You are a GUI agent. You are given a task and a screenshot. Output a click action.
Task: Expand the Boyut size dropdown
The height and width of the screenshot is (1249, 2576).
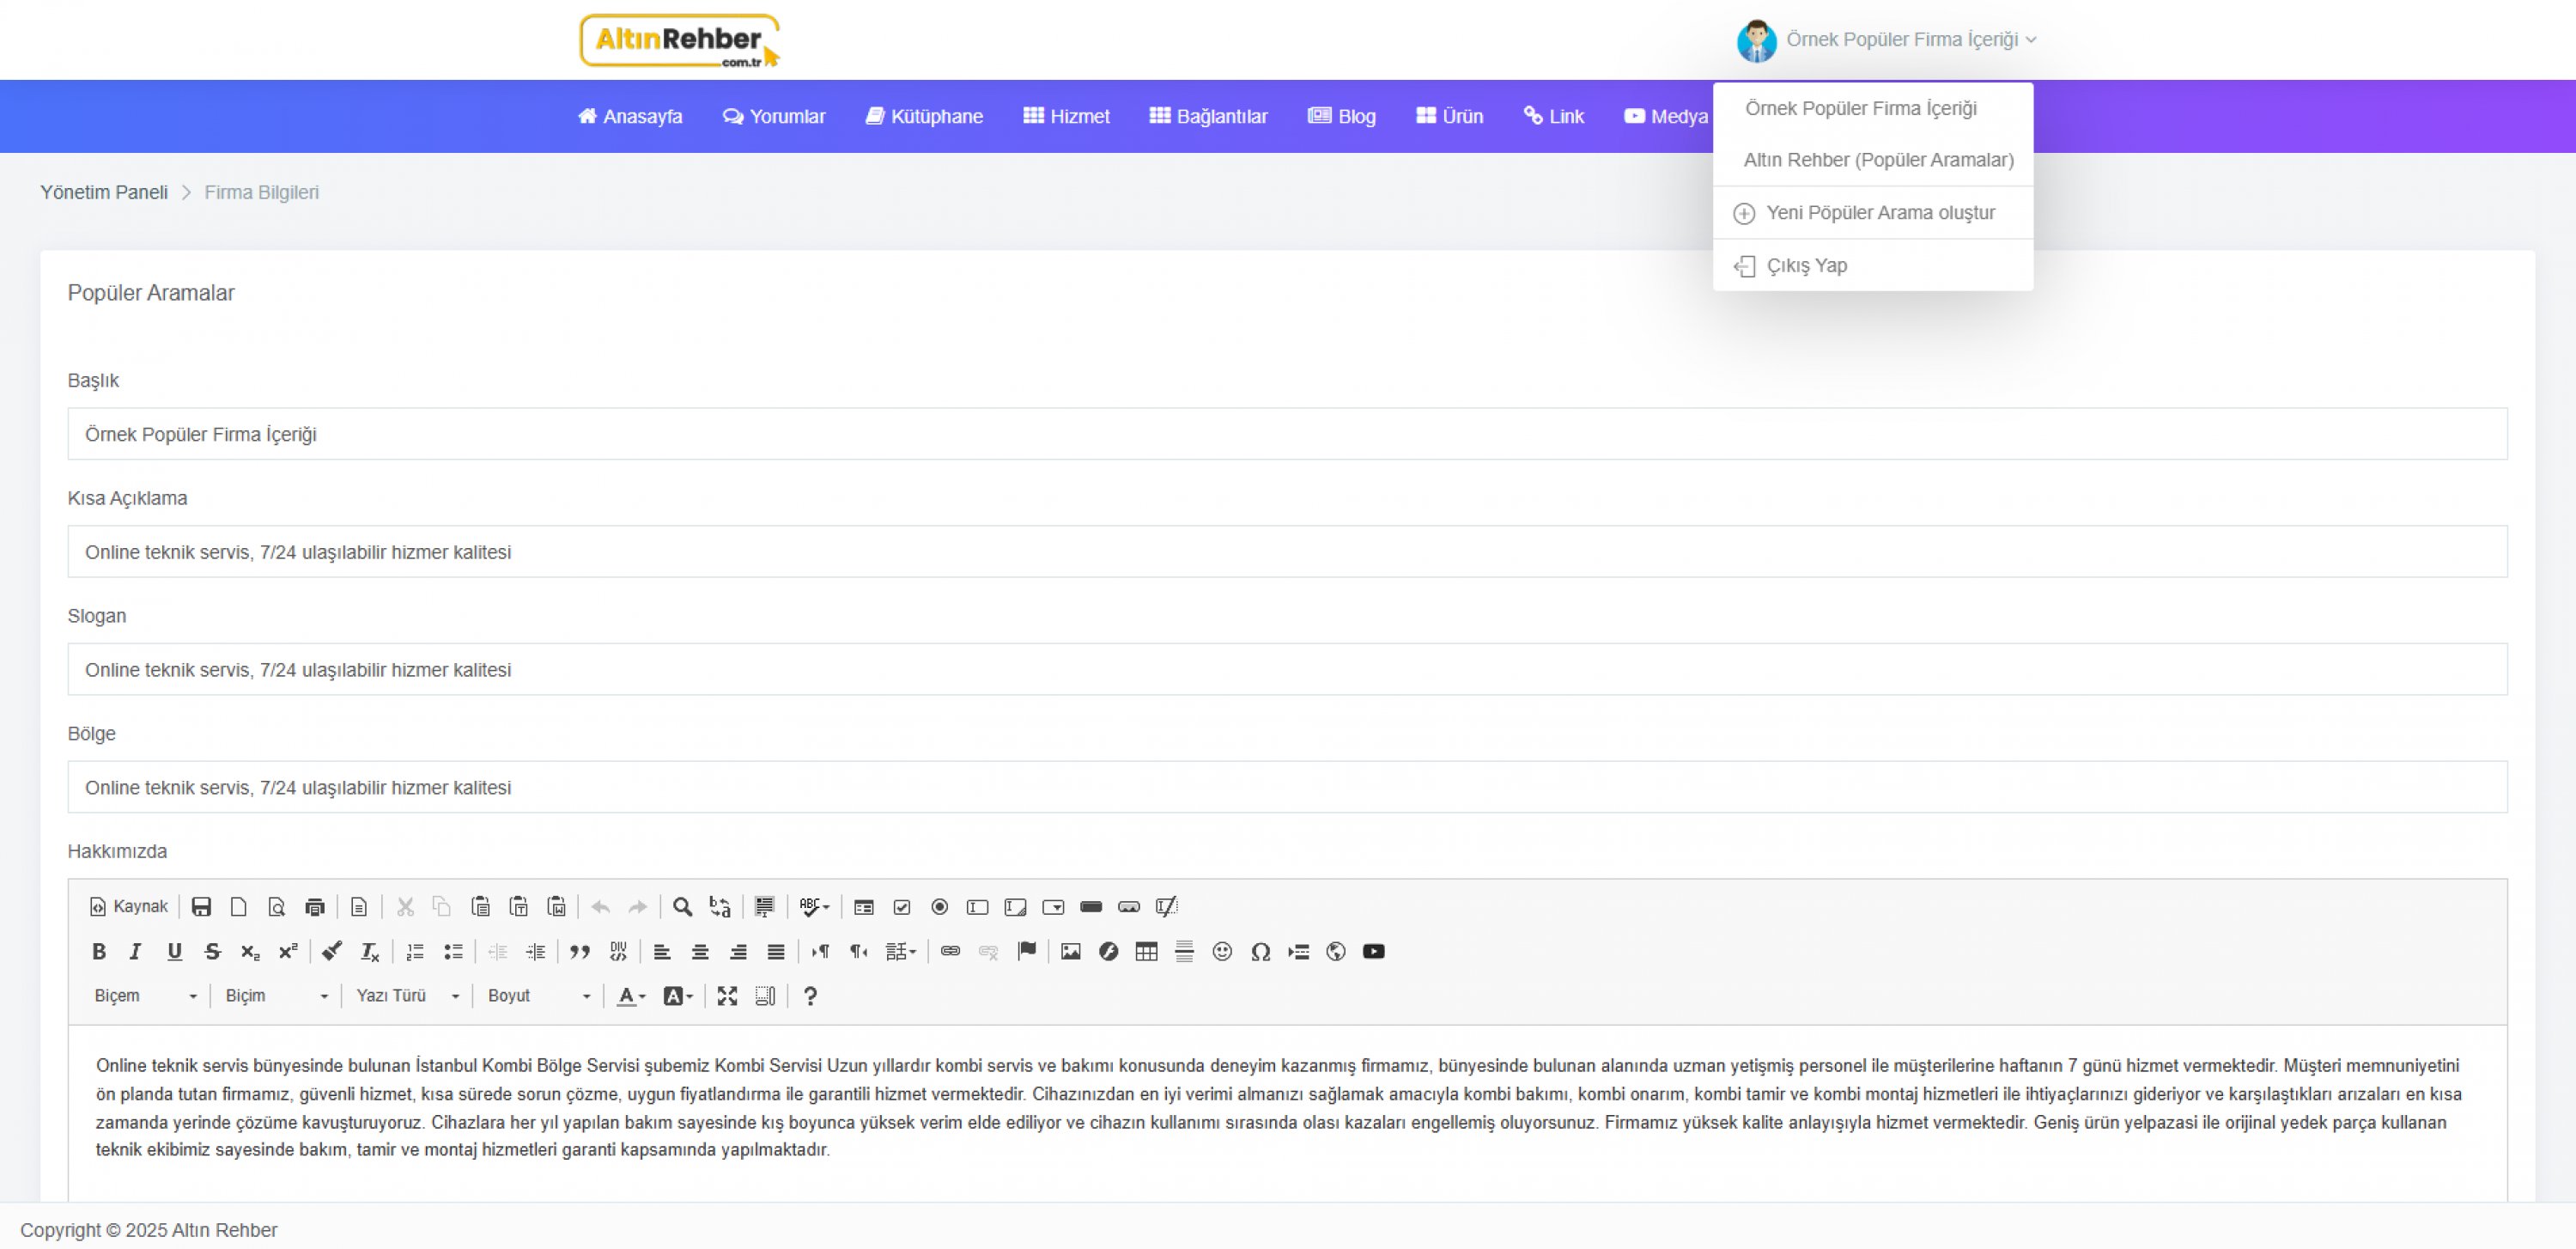[538, 996]
